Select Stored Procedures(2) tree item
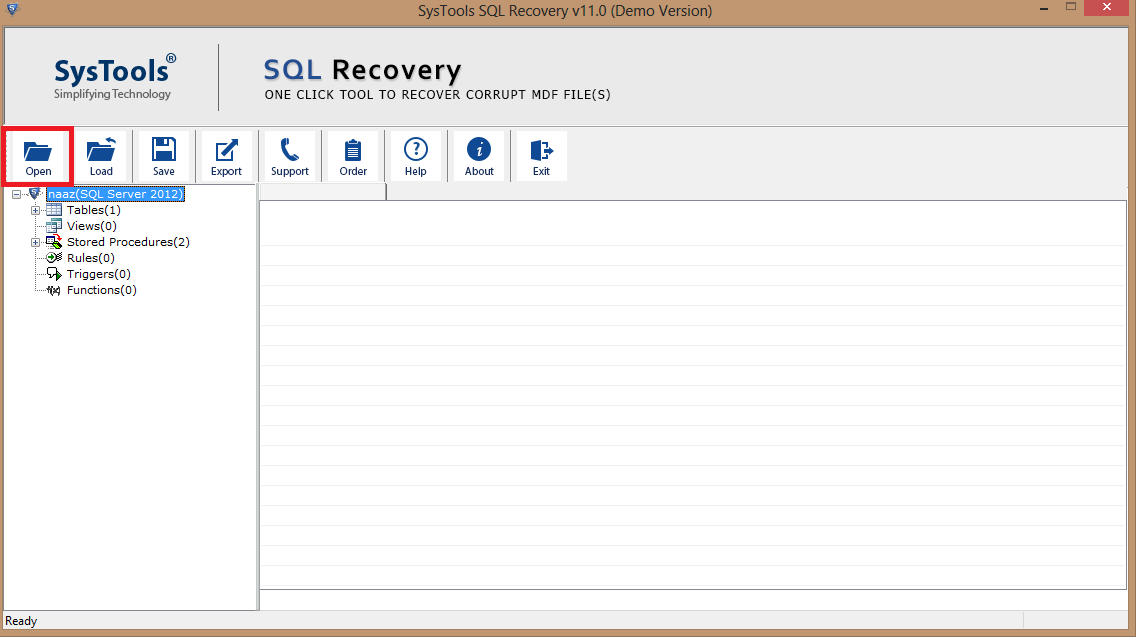The height and width of the screenshot is (637, 1136). pyautogui.click(x=128, y=242)
